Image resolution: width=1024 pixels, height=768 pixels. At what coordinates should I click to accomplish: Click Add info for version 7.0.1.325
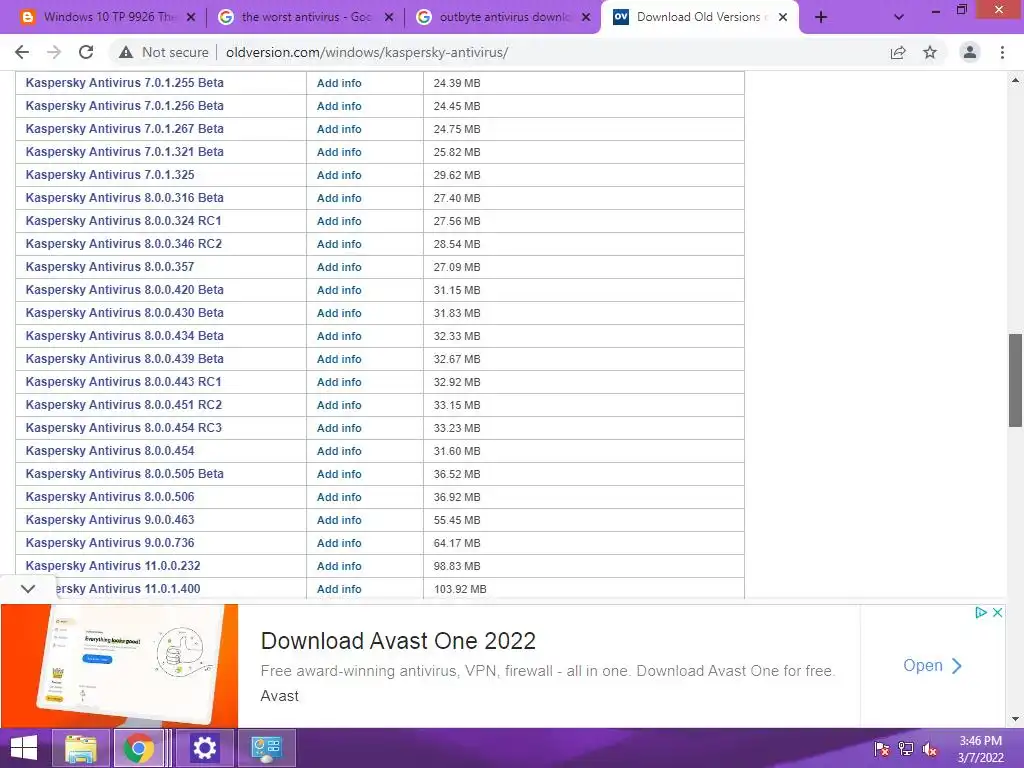[339, 175]
